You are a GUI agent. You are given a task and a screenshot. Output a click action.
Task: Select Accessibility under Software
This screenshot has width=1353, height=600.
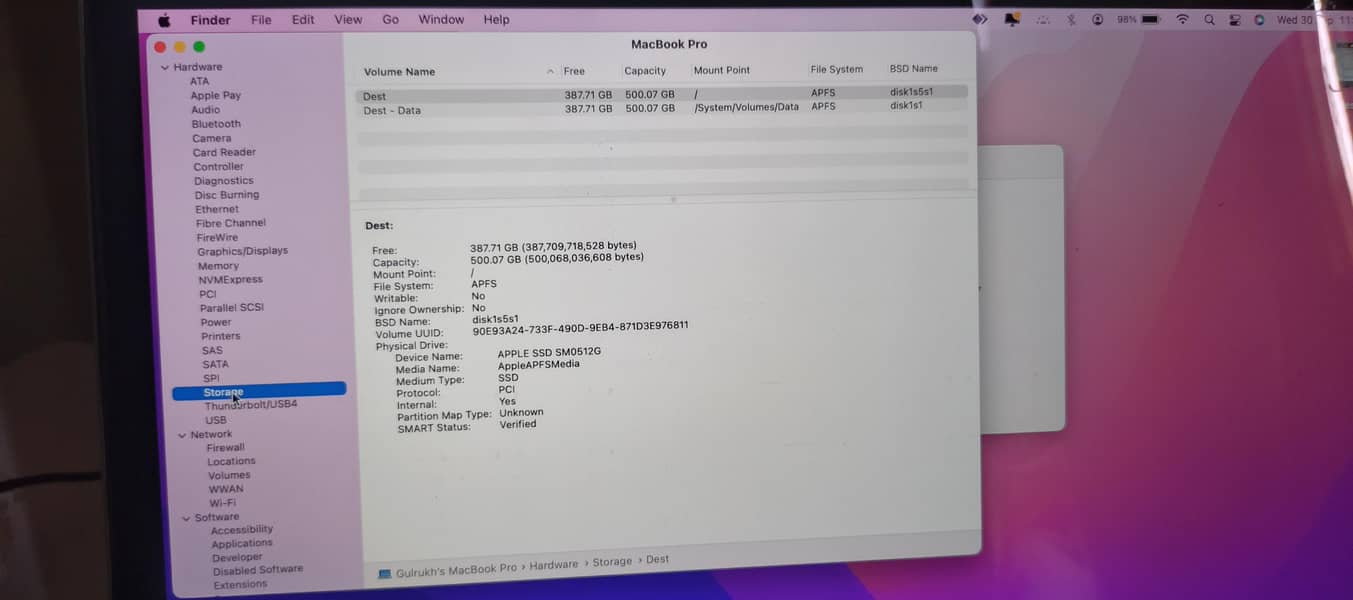click(x=242, y=530)
